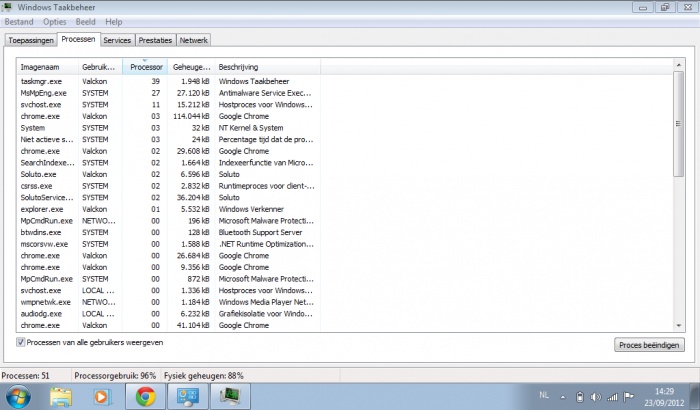Viewport: 700px width, 410px height.
Task: Select the btwdins.exe process row
Action: (168, 232)
